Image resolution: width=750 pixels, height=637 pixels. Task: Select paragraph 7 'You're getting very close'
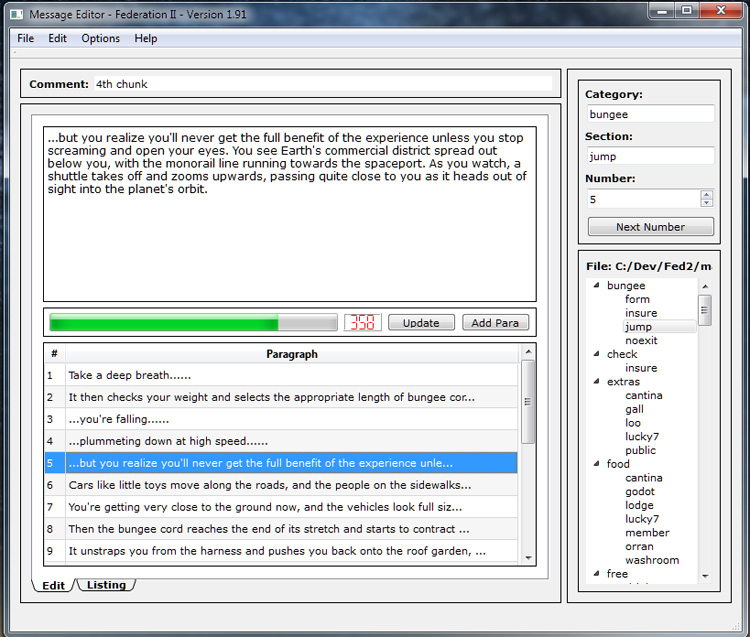(281, 507)
